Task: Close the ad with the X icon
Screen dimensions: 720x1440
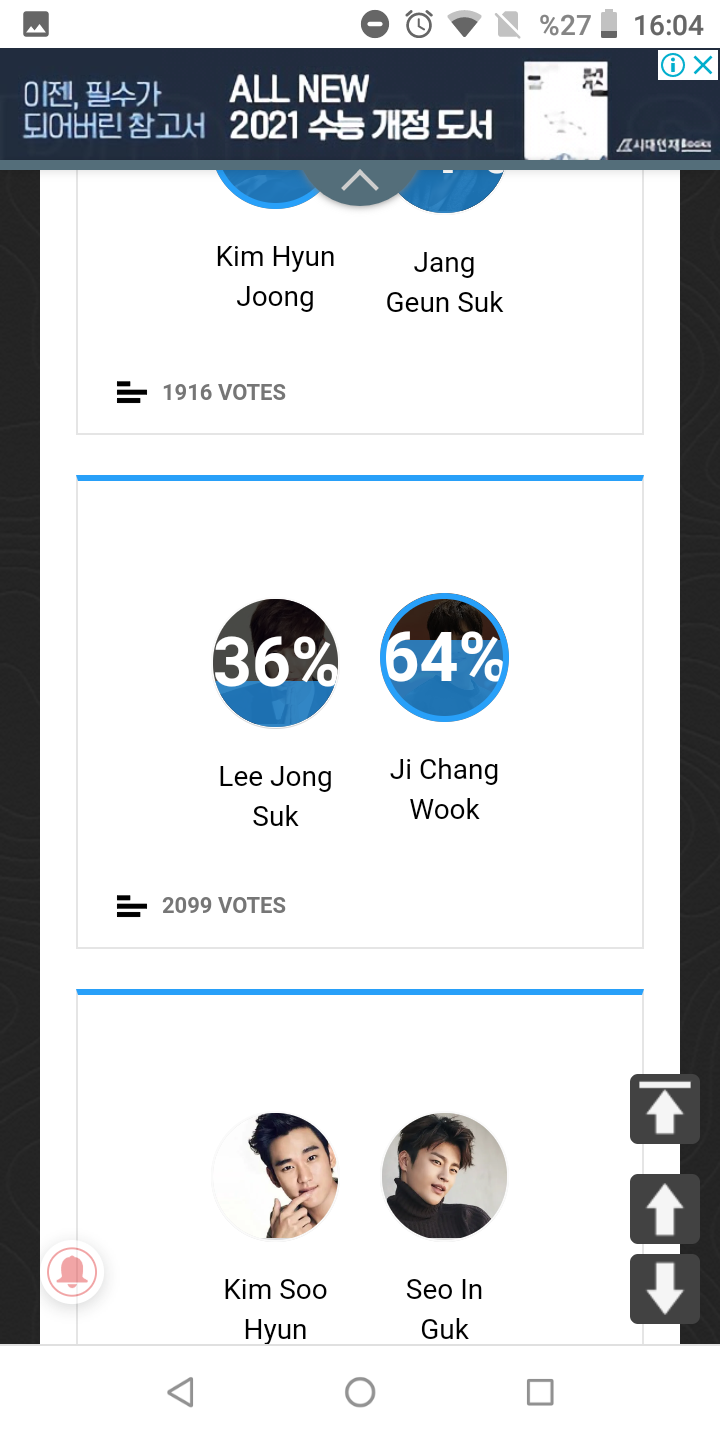Action: click(x=704, y=66)
